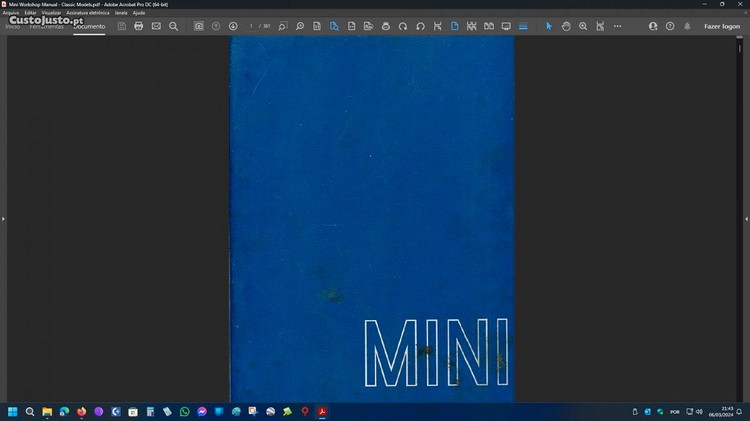The width and height of the screenshot is (750, 421).
Task: Click the marquee zoom magnifier icon
Action: 583,26
